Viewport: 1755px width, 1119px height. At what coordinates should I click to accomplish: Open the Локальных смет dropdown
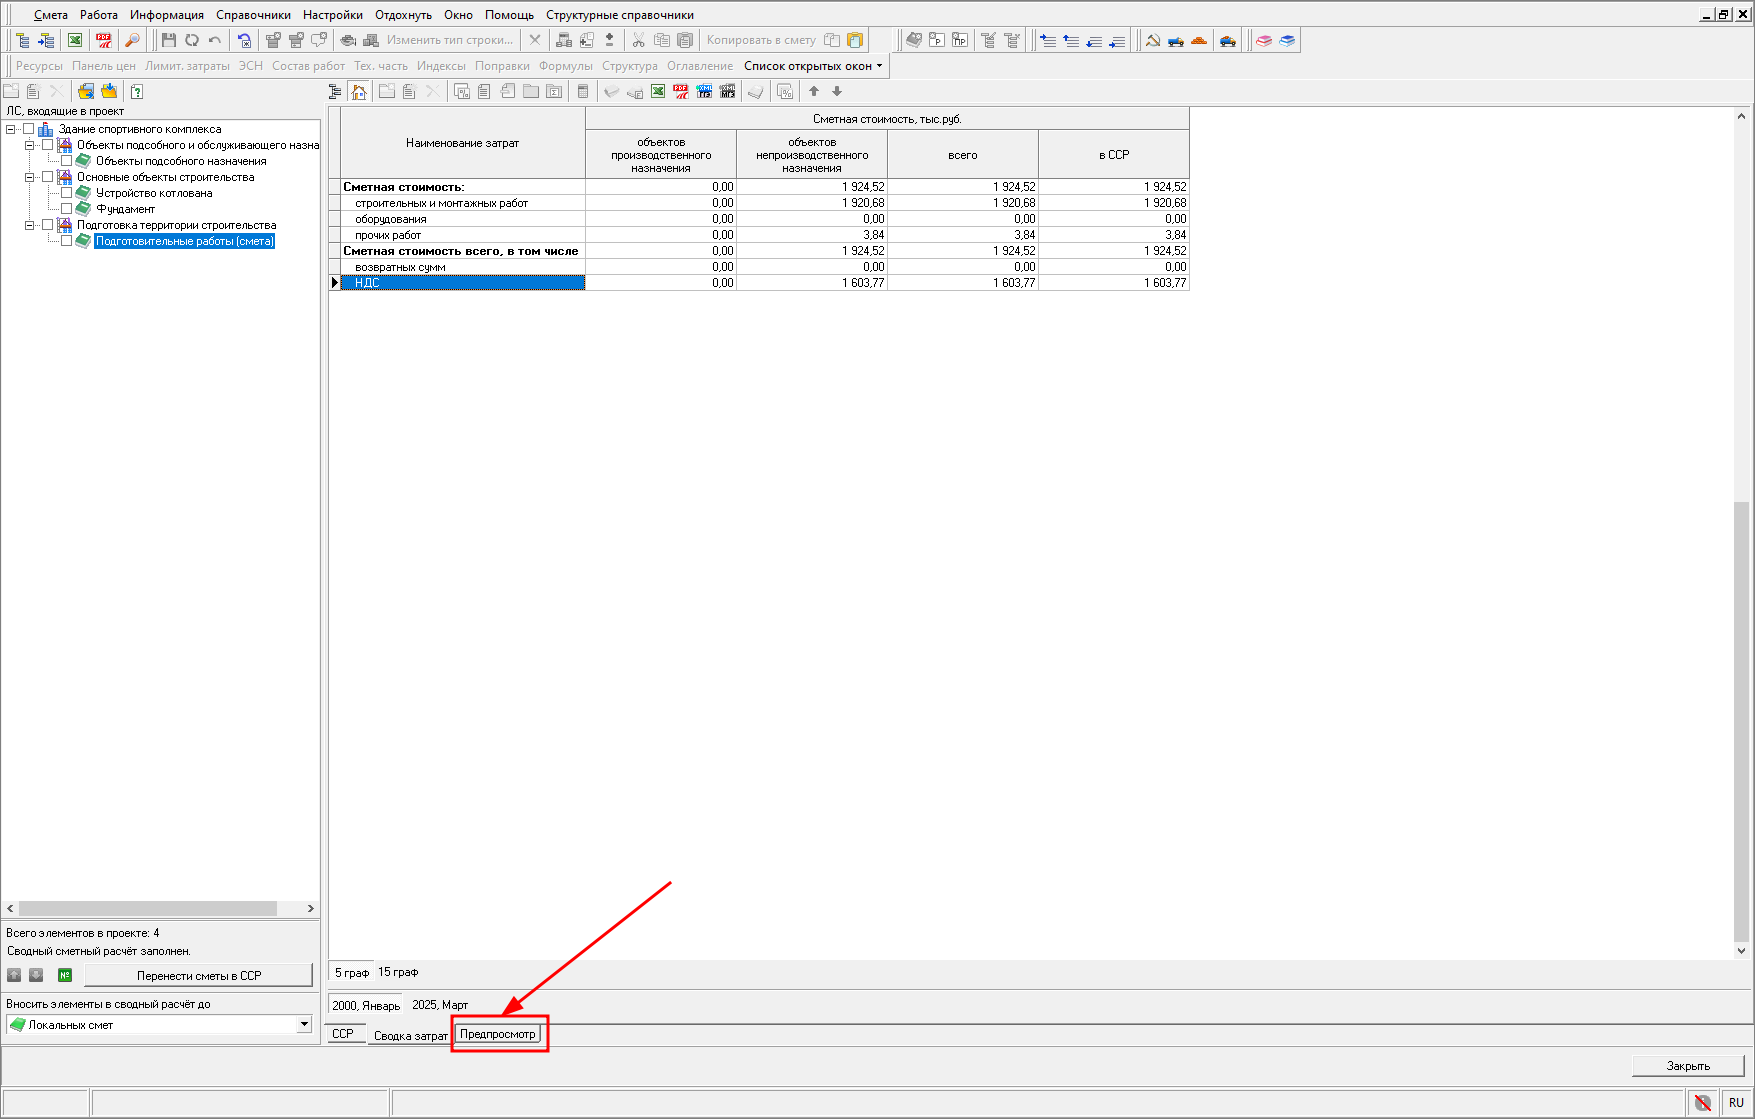[304, 1024]
